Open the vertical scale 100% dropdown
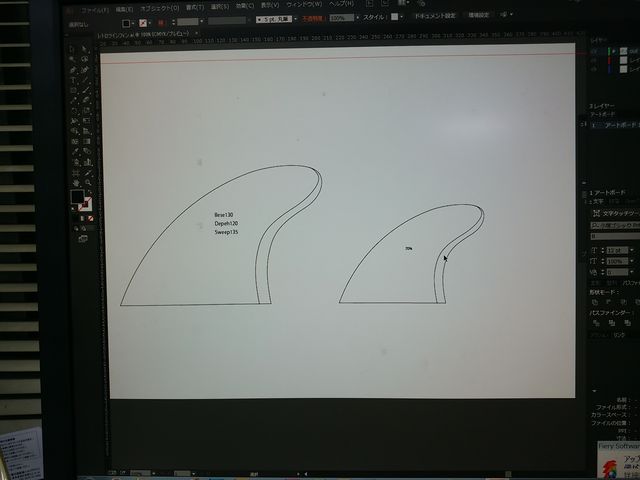The image size is (640, 480). coord(632,260)
